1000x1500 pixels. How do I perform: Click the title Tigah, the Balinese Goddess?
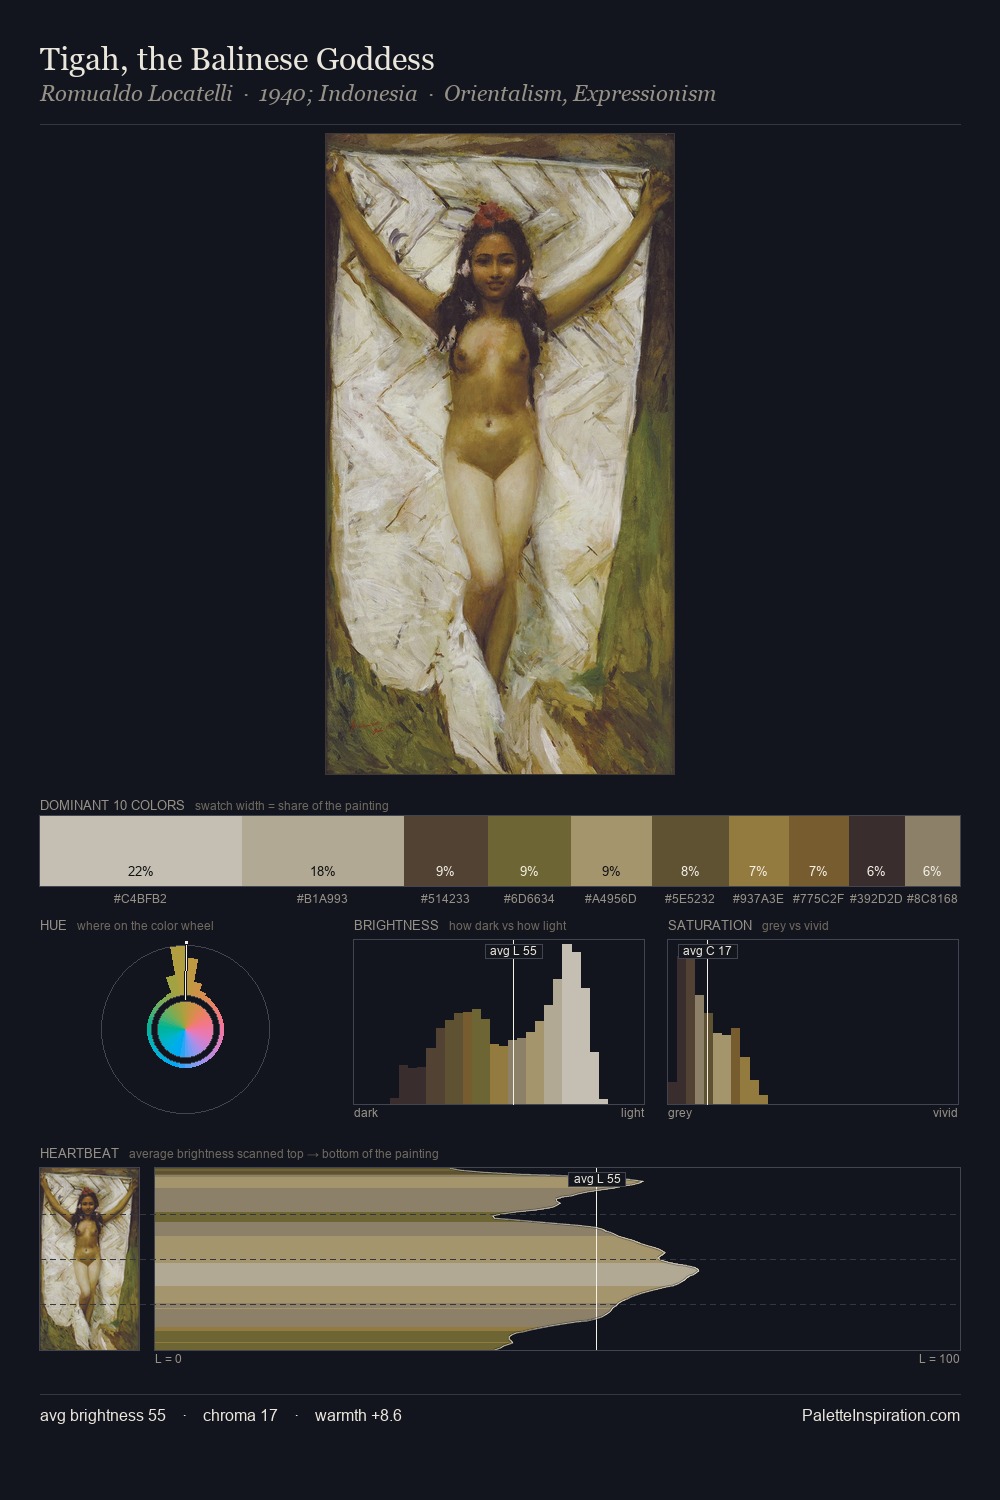[x=237, y=59]
